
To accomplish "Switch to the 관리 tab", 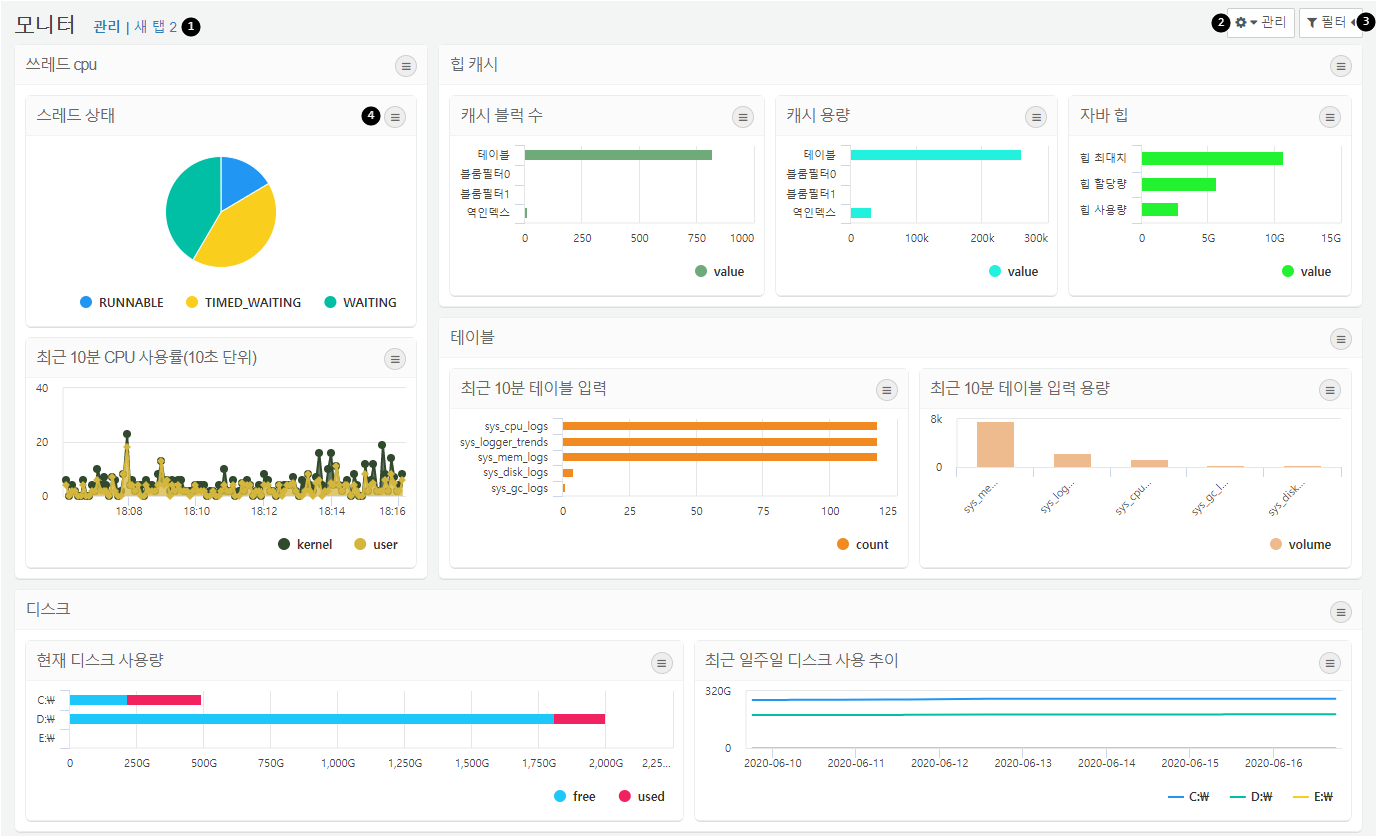I will coord(107,27).
